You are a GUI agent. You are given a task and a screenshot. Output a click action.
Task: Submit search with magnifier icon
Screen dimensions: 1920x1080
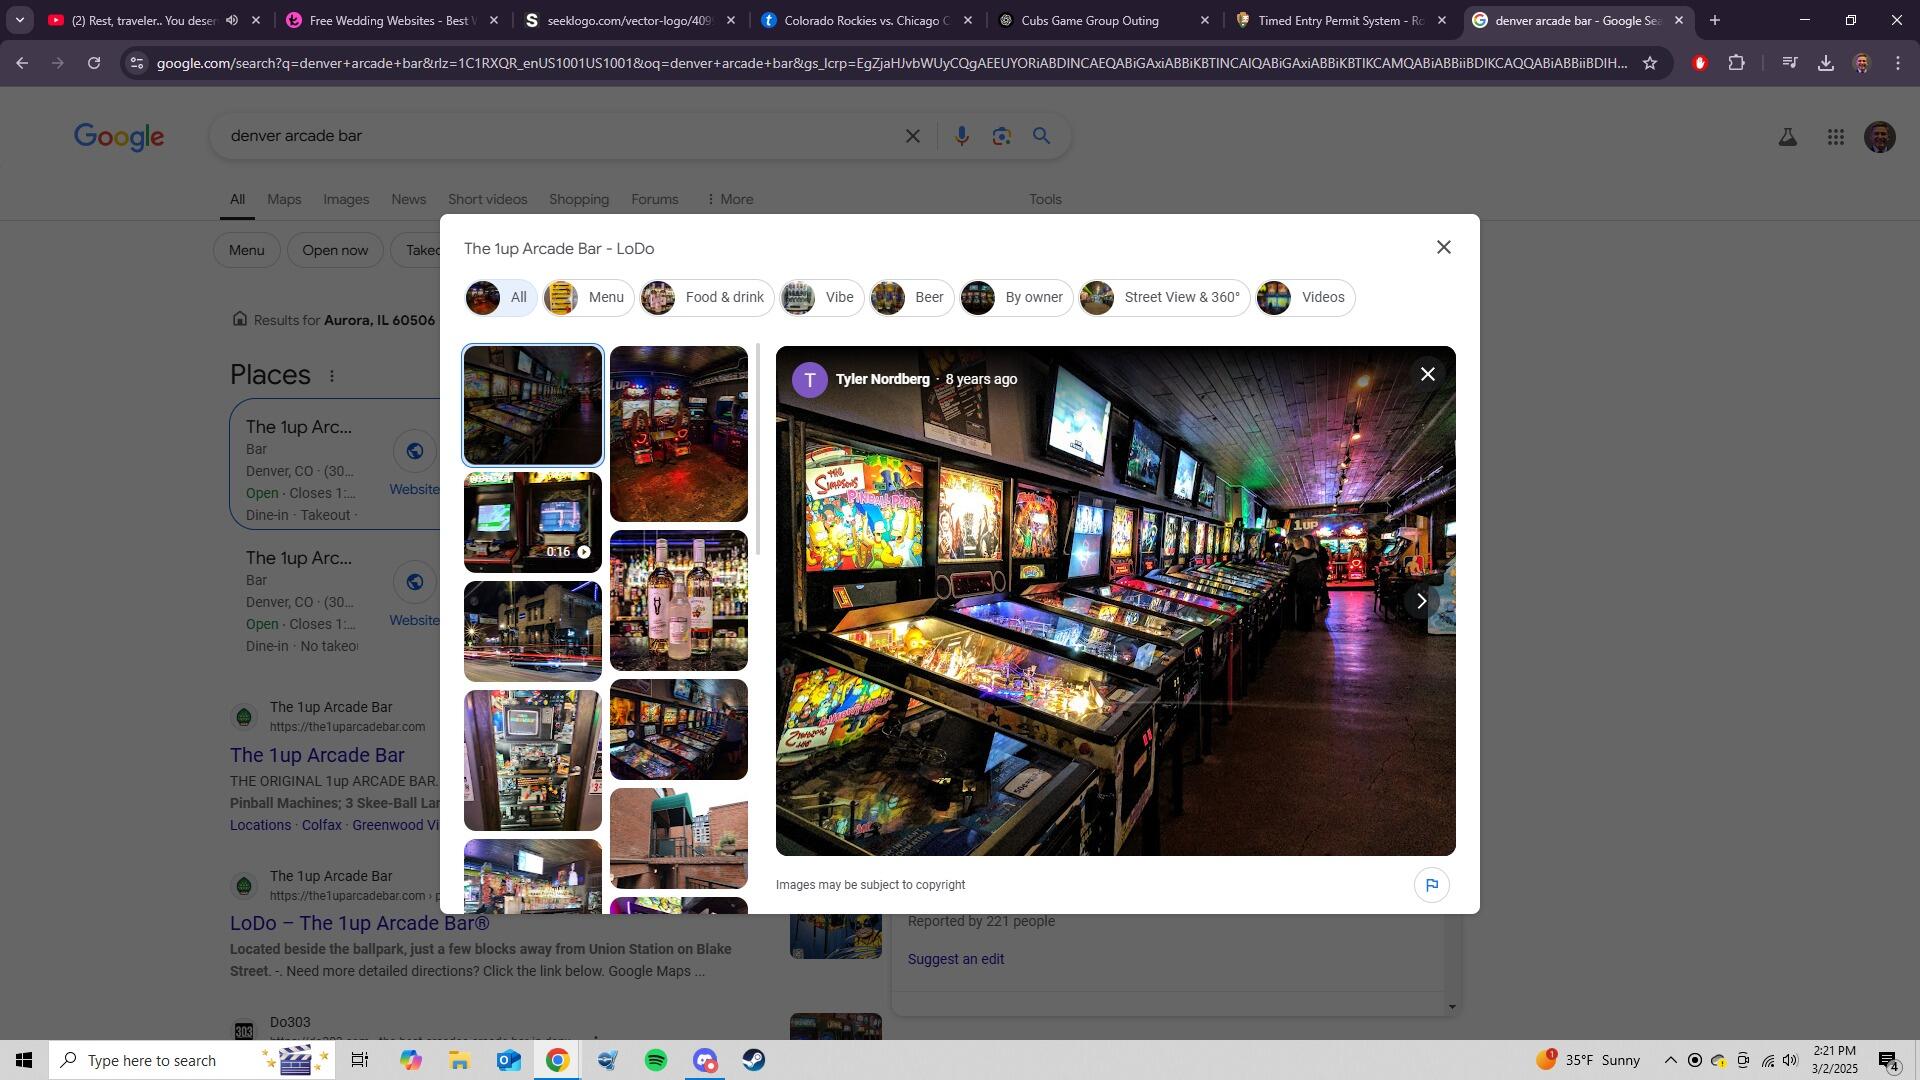[x=1041, y=136]
